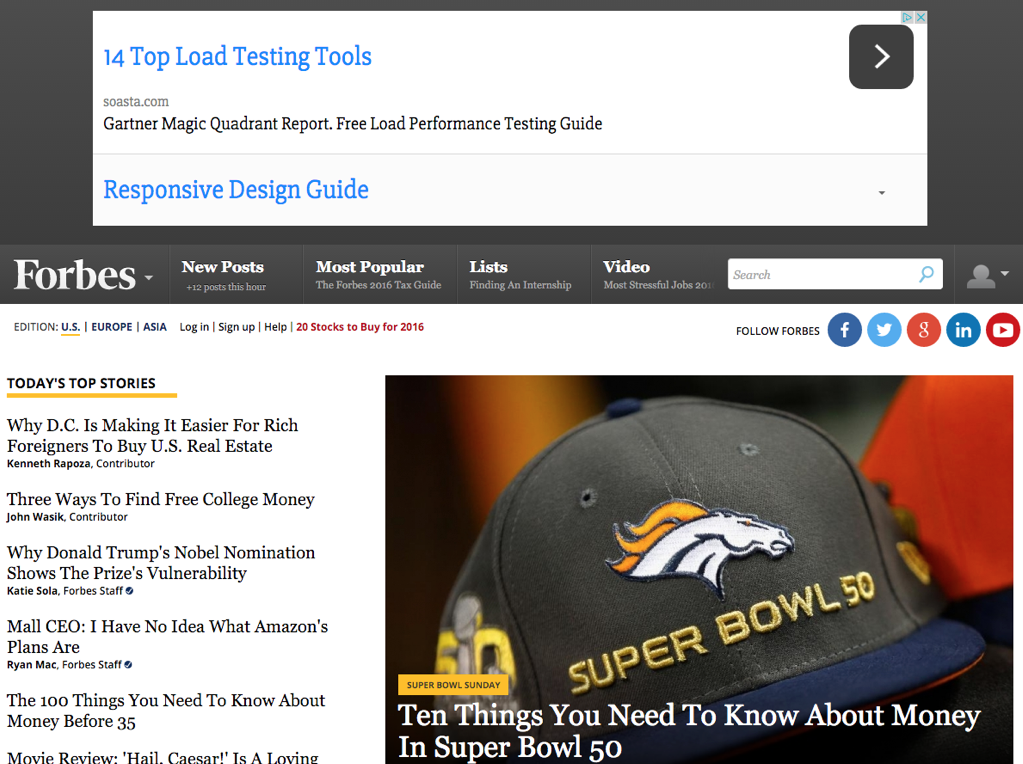The image size is (1023, 764).
Task: Open the New Posts menu
Action: point(222,267)
